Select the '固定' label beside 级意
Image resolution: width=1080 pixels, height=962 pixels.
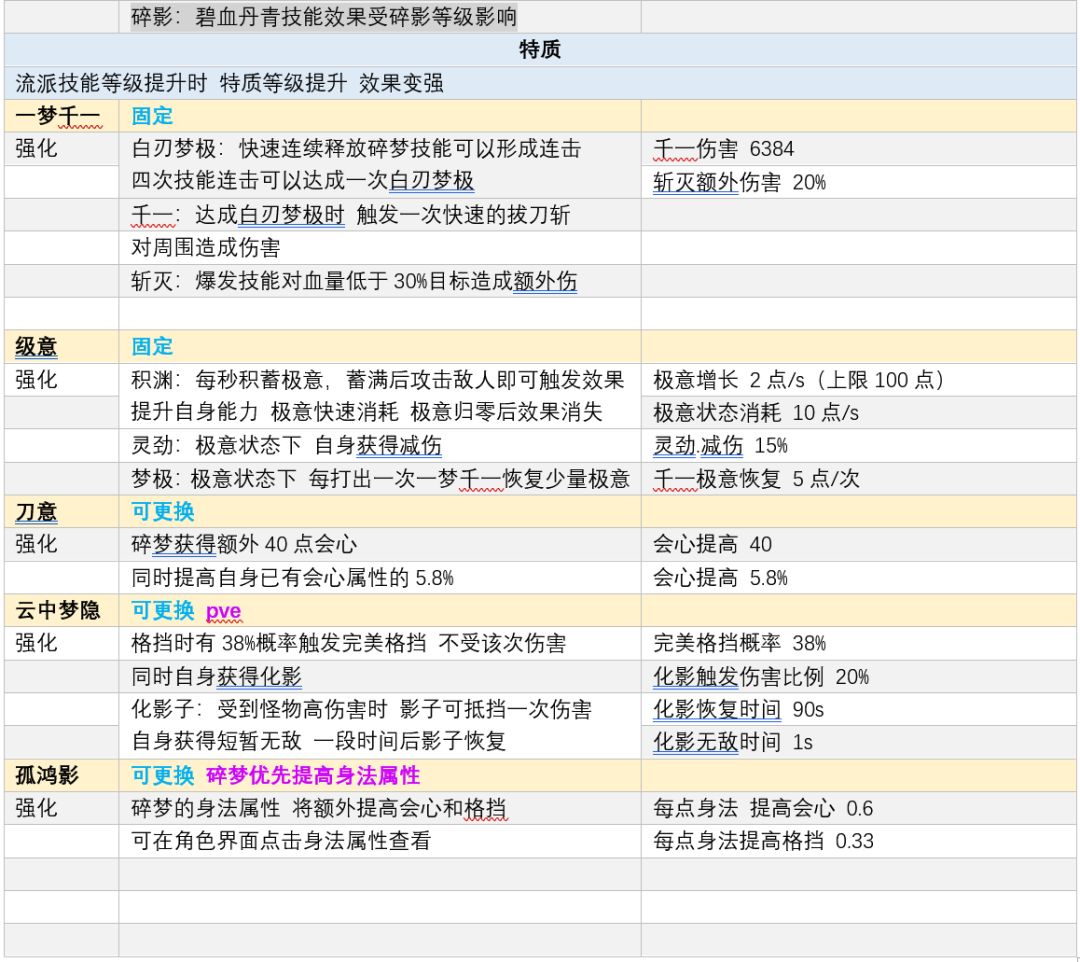[x=152, y=346]
